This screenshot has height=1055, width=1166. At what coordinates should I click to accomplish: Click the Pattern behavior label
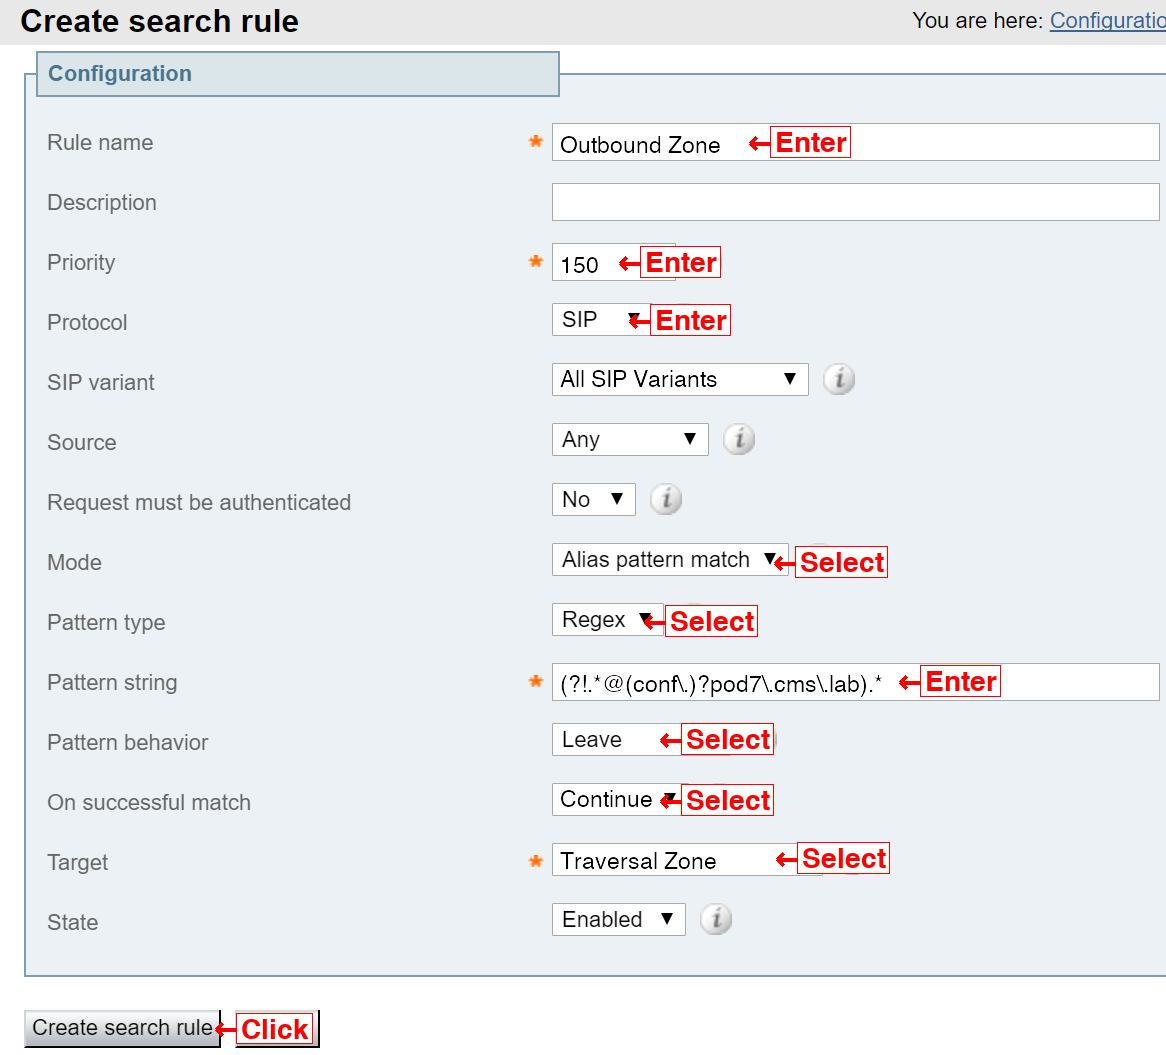pyautogui.click(x=128, y=743)
